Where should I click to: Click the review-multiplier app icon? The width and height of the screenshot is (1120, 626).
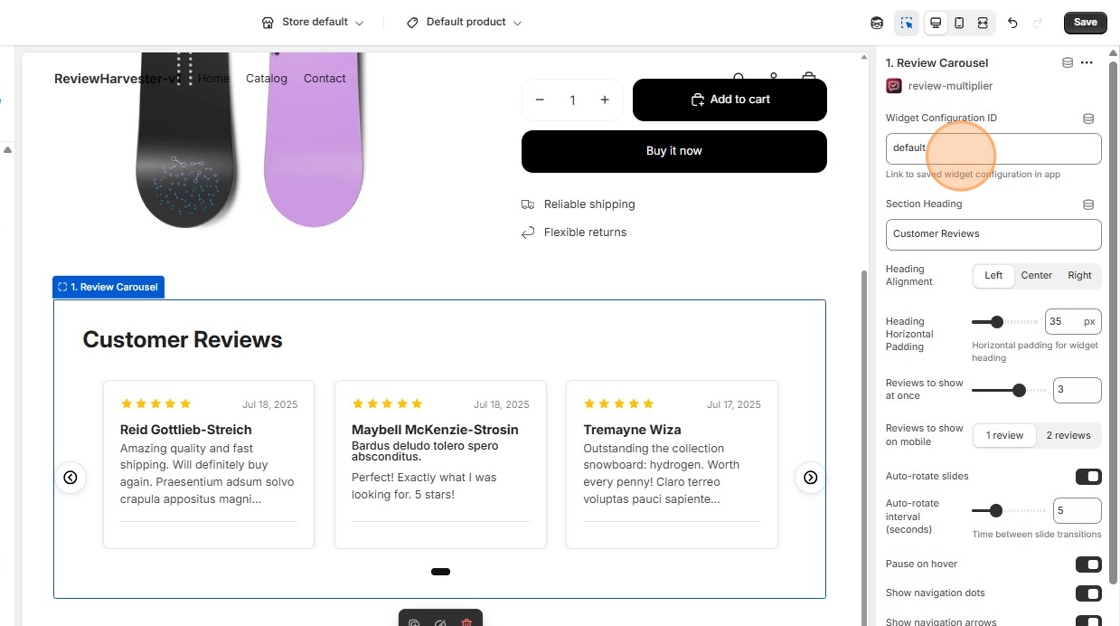(893, 86)
